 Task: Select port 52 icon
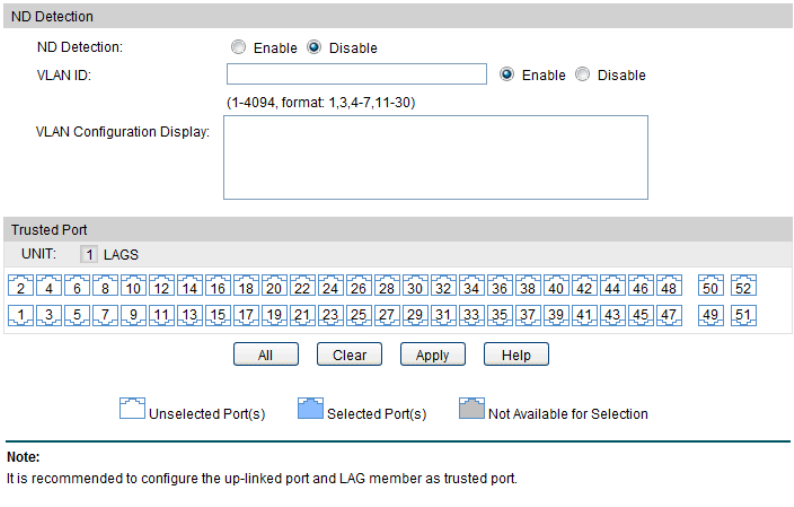click(743, 286)
